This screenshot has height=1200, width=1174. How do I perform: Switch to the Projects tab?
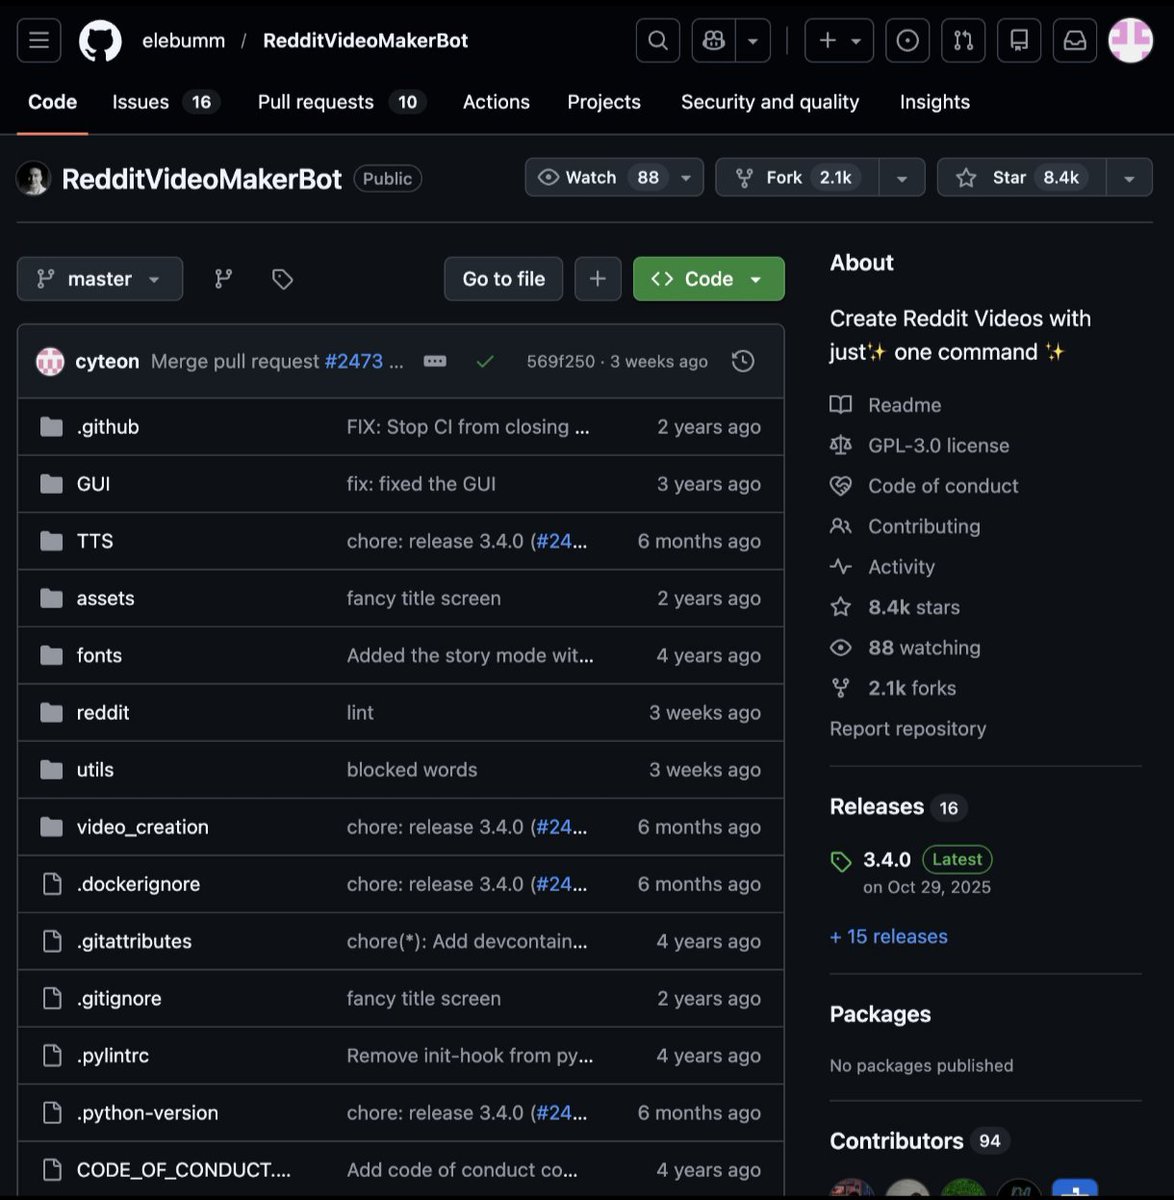click(x=604, y=102)
